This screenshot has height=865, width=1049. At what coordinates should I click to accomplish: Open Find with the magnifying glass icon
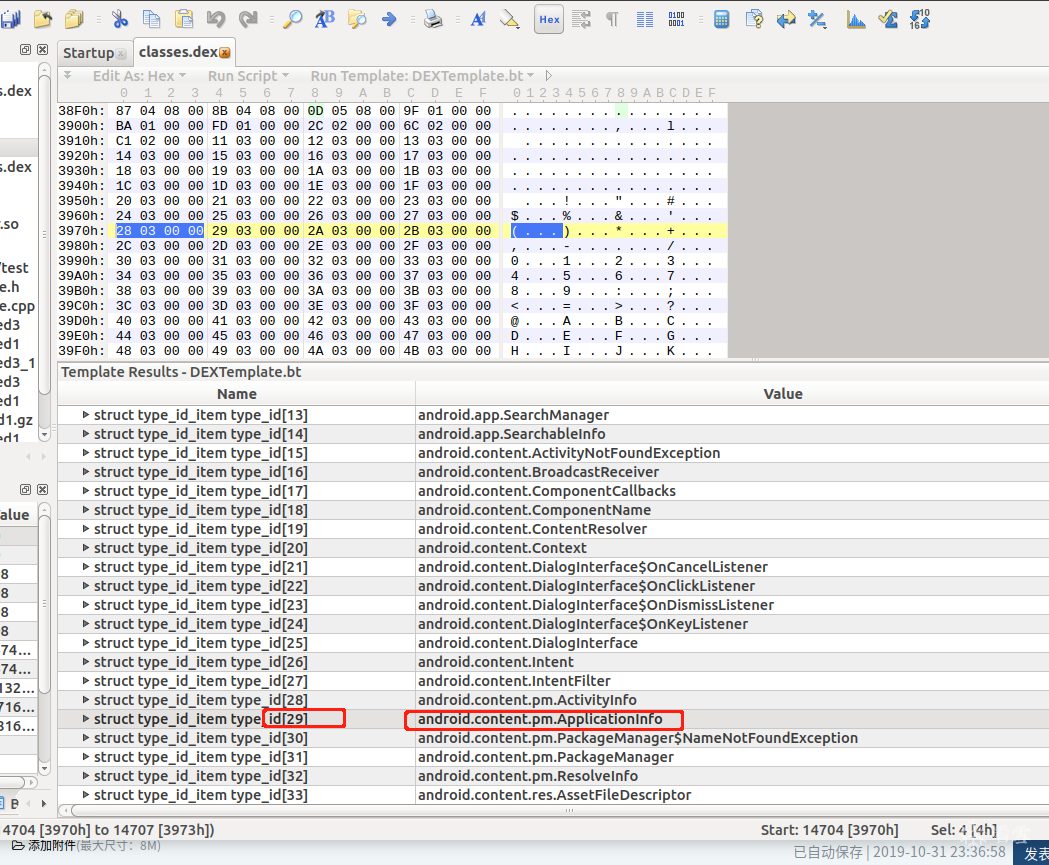click(292, 19)
